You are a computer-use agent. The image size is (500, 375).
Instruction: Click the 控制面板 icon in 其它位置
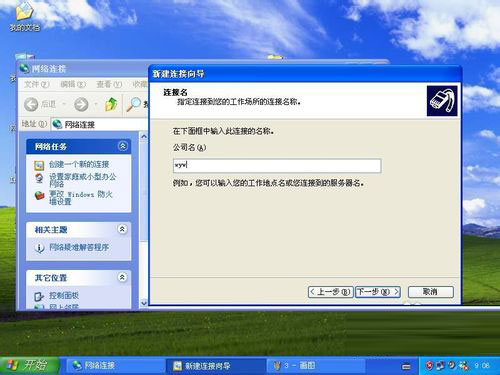pyautogui.click(x=39, y=296)
